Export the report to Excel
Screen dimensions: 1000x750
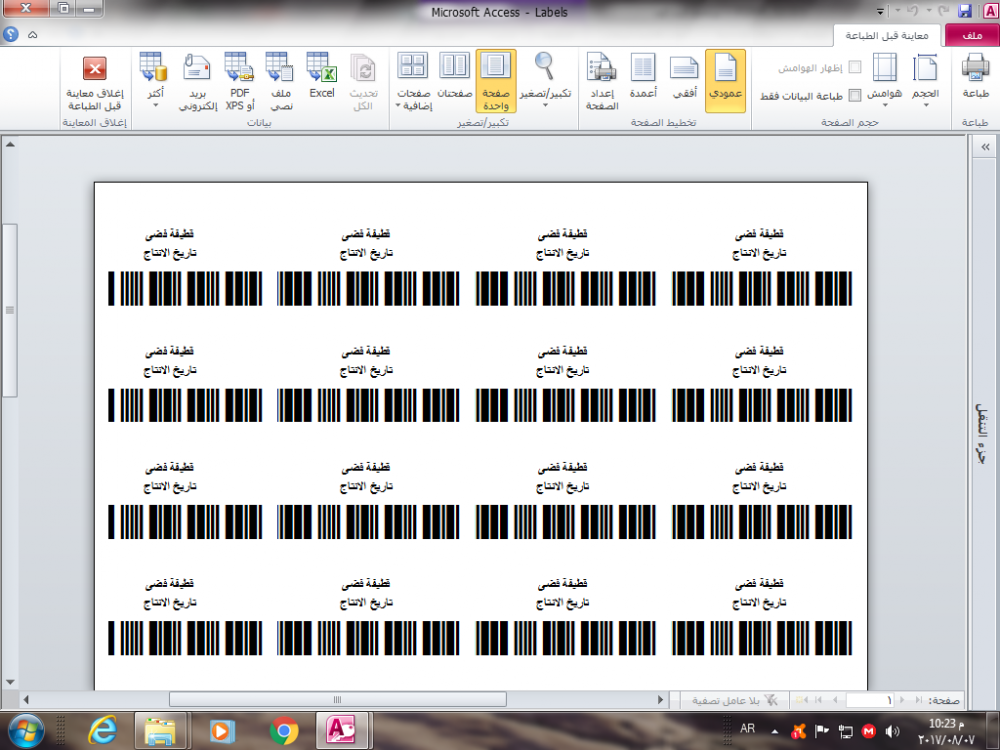(x=321, y=77)
